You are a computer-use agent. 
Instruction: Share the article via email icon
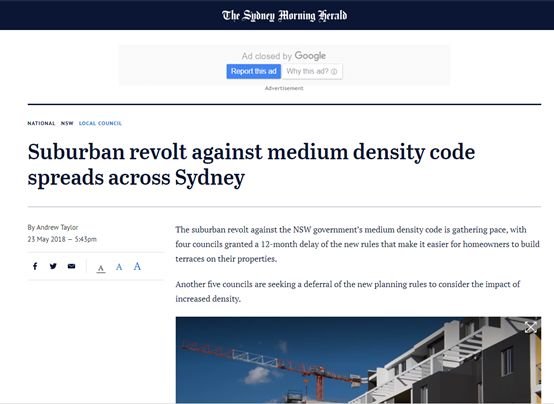click(71, 266)
